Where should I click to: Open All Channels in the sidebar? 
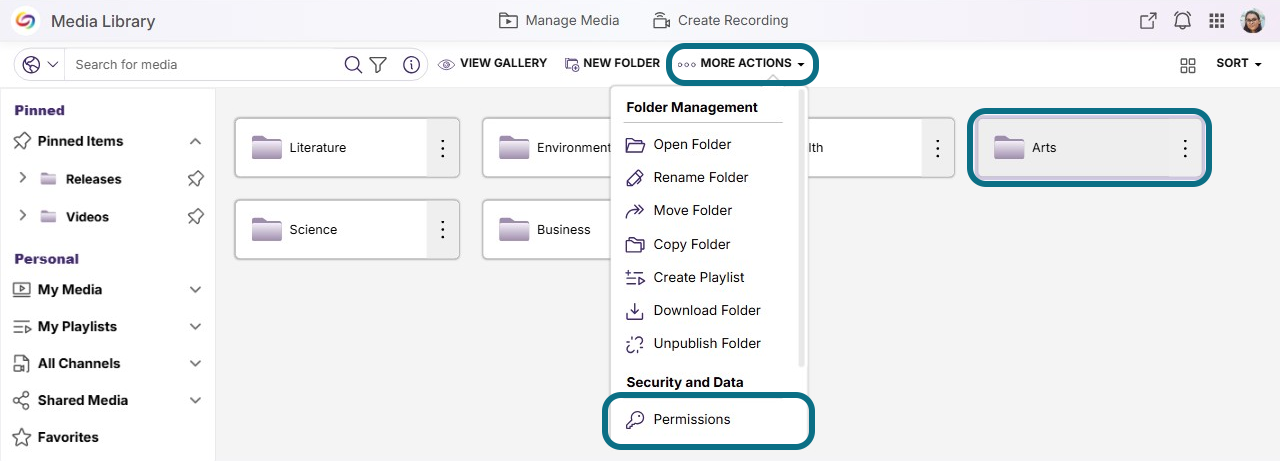(x=79, y=363)
